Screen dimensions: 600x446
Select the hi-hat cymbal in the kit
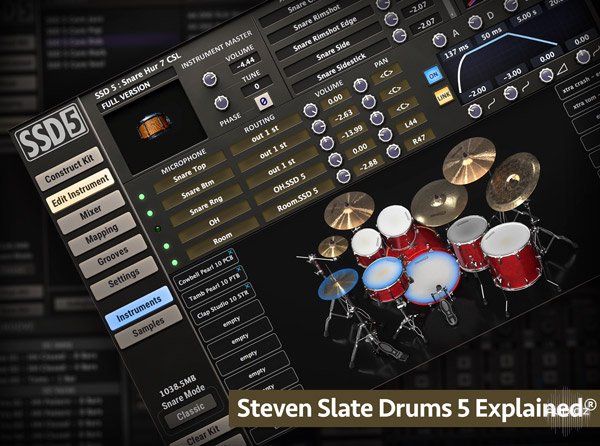pos(338,284)
